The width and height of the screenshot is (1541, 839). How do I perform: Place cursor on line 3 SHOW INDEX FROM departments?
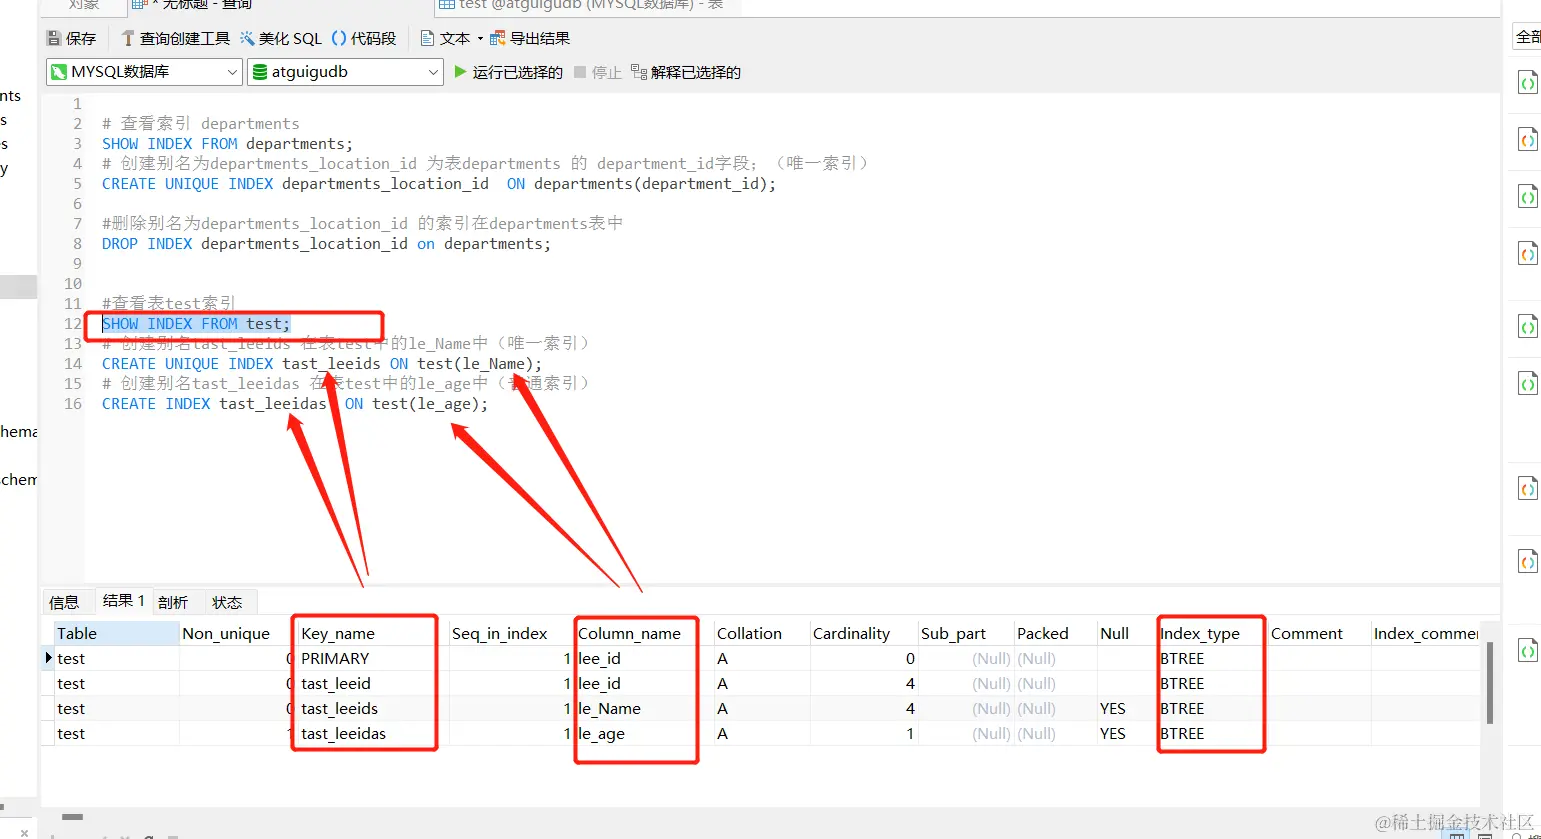pyautogui.click(x=227, y=144)
